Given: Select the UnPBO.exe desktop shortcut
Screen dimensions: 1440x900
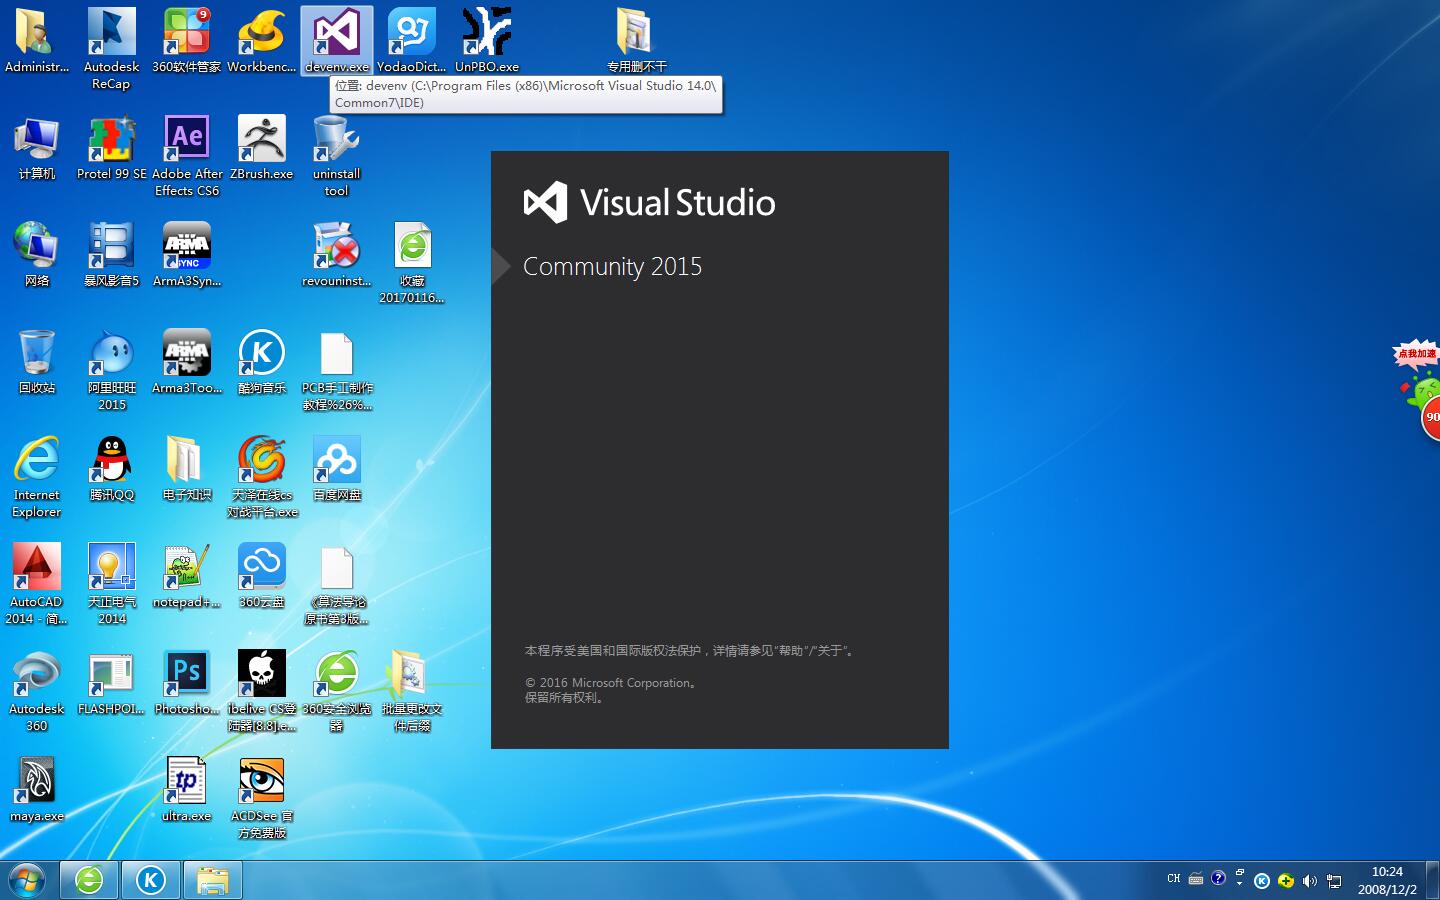Looking at the screenshot, I should [x=487, y=41].
